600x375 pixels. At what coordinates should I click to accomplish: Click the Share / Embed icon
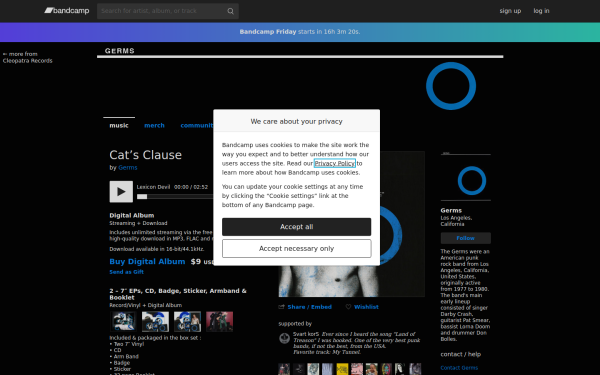[282, 307]
